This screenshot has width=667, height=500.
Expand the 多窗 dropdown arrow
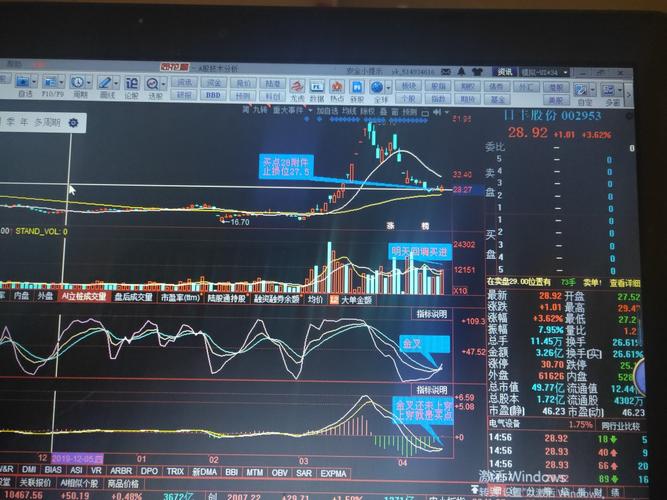[x=620, y=91]
